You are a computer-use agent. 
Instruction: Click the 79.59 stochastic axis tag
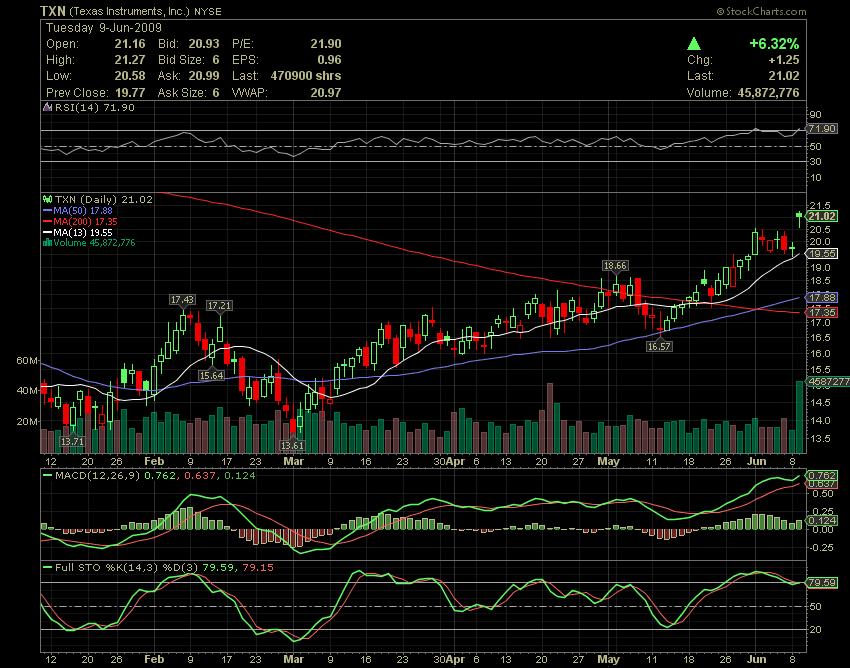822,583
